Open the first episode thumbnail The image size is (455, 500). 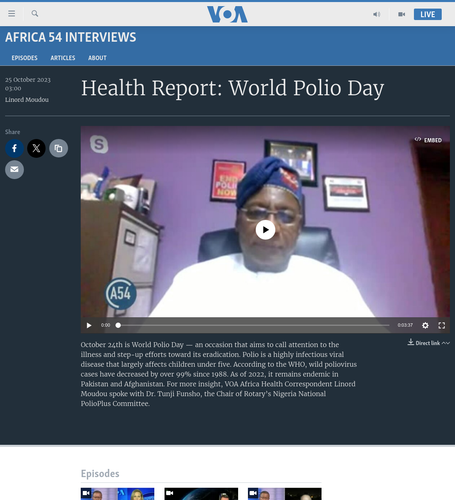click(117, 494)
